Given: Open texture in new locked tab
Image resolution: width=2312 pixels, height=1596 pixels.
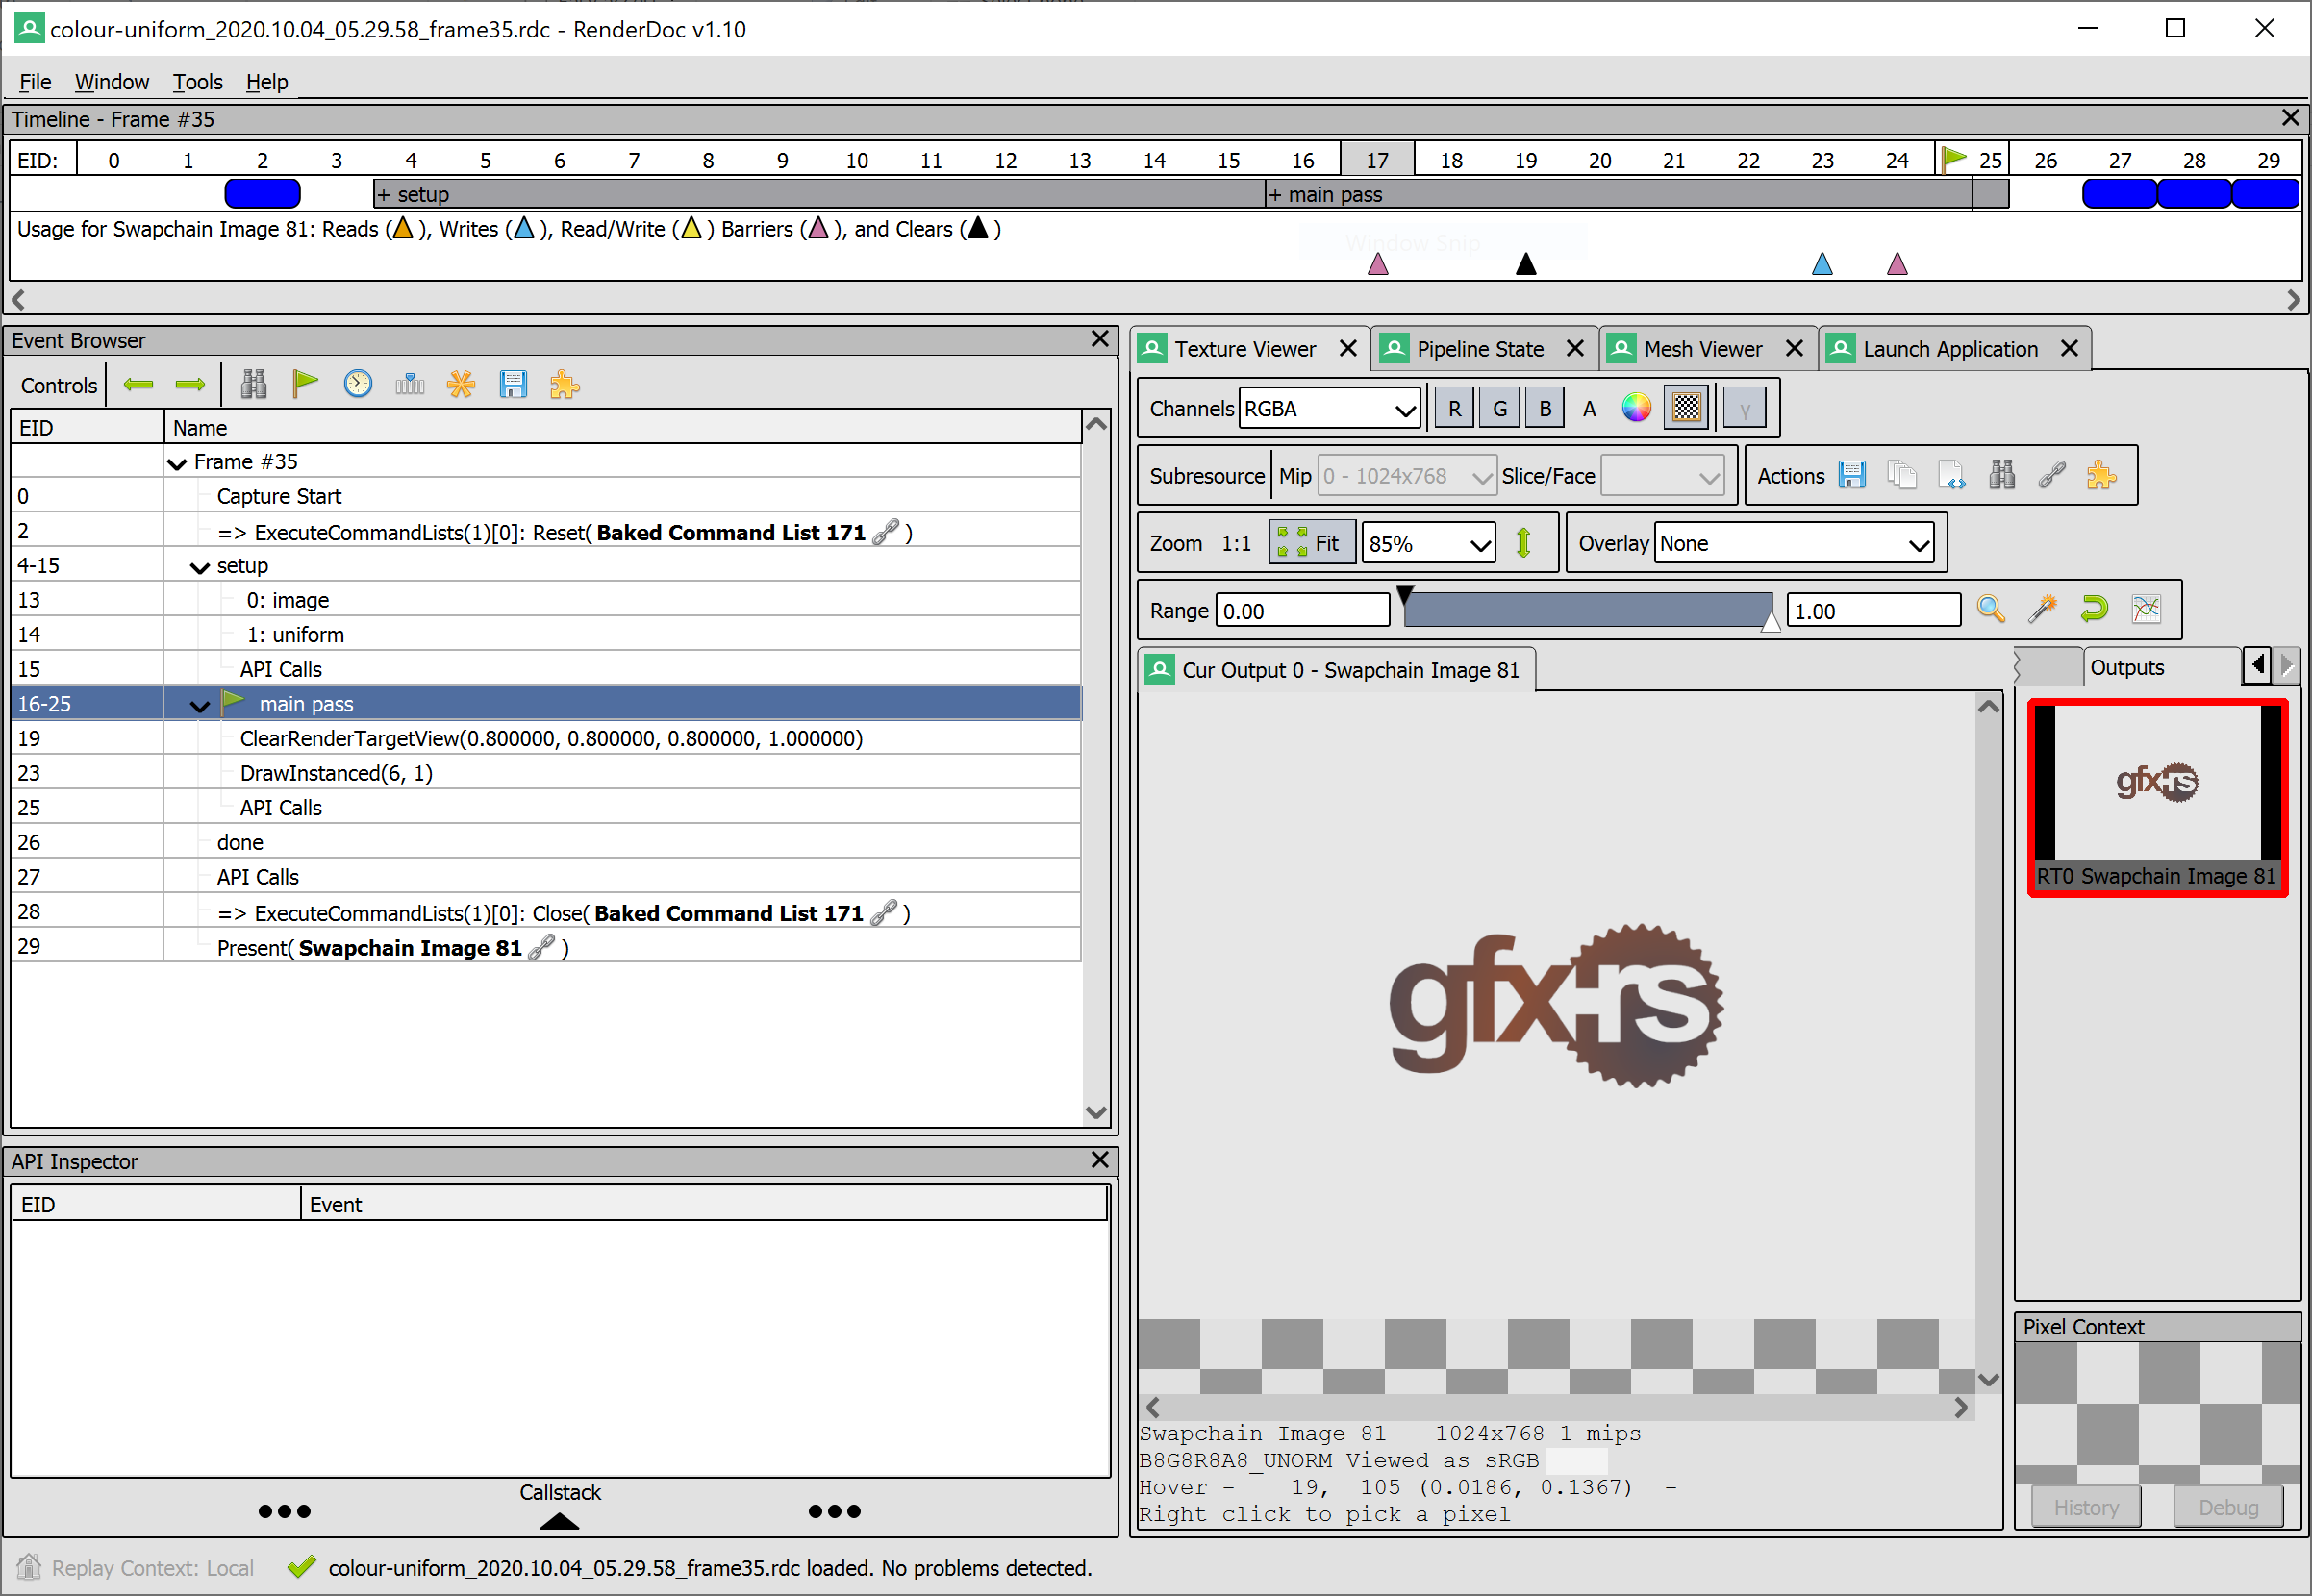Looking at the screenshot, I should (x=1952, y=475).
